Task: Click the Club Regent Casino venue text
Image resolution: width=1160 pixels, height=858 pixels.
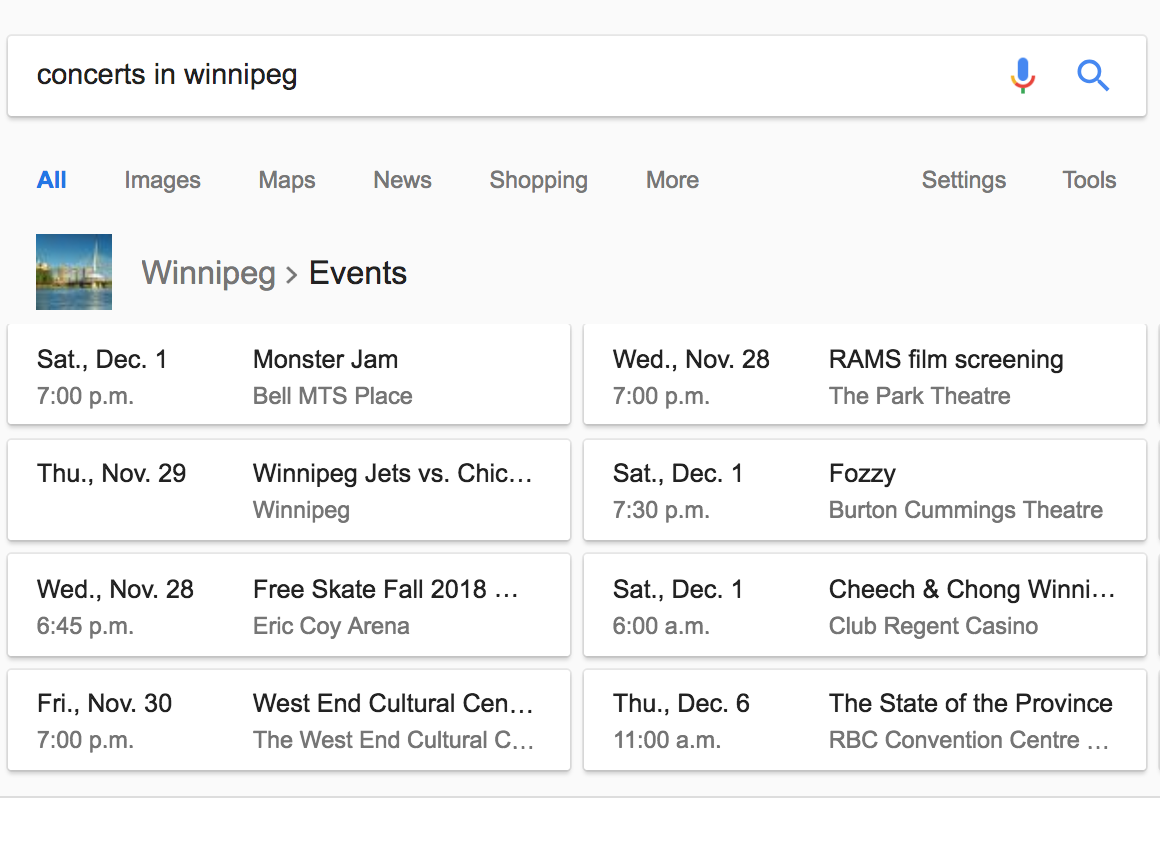Action: point(933,626)
